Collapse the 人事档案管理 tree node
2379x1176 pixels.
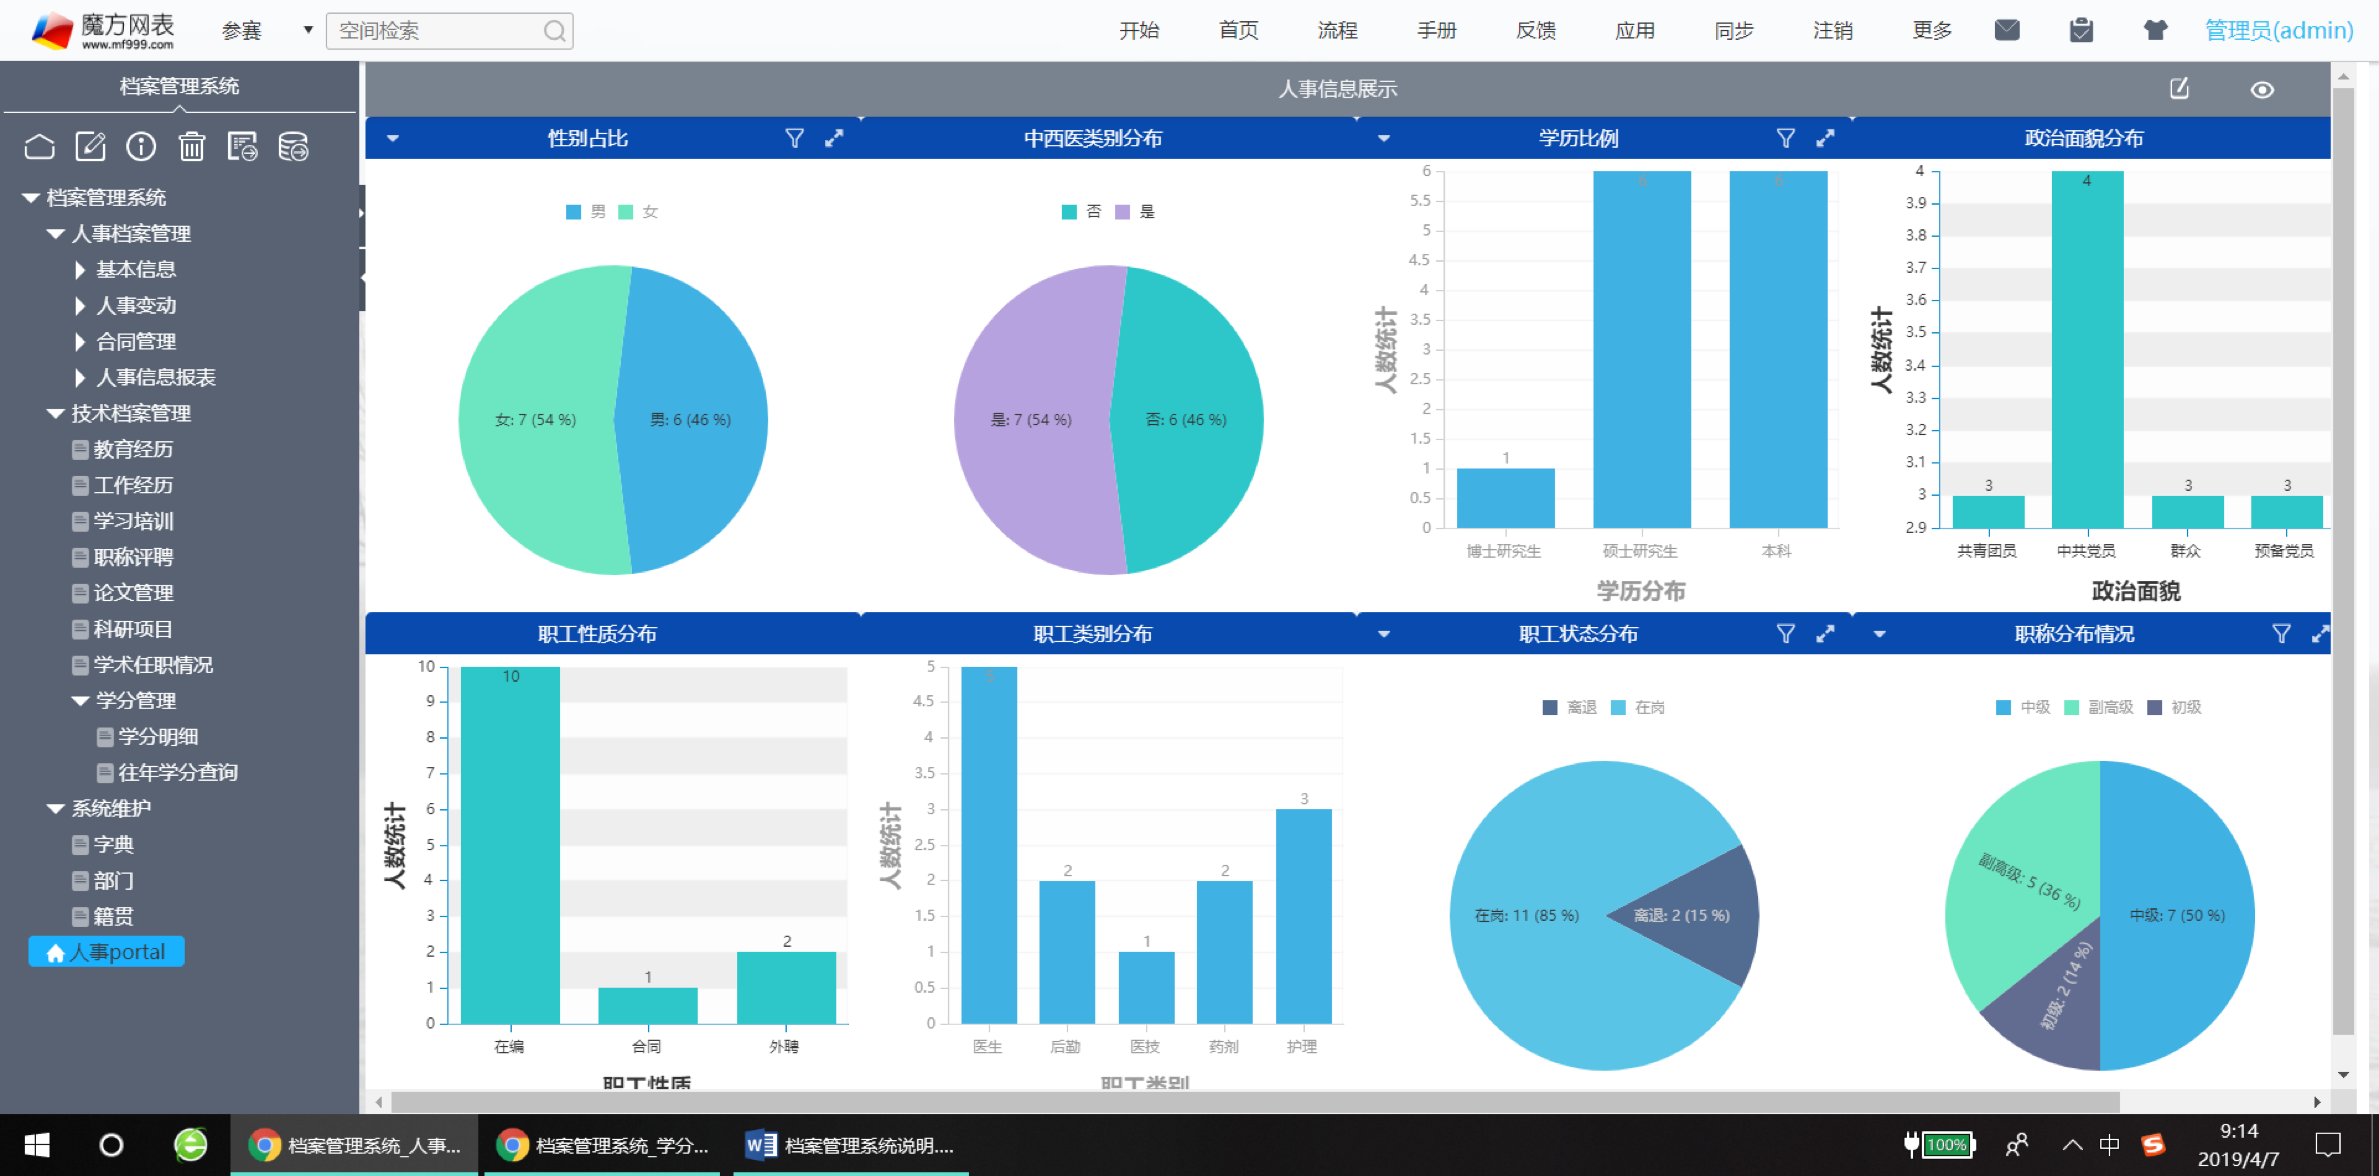[x=56, y=234]
